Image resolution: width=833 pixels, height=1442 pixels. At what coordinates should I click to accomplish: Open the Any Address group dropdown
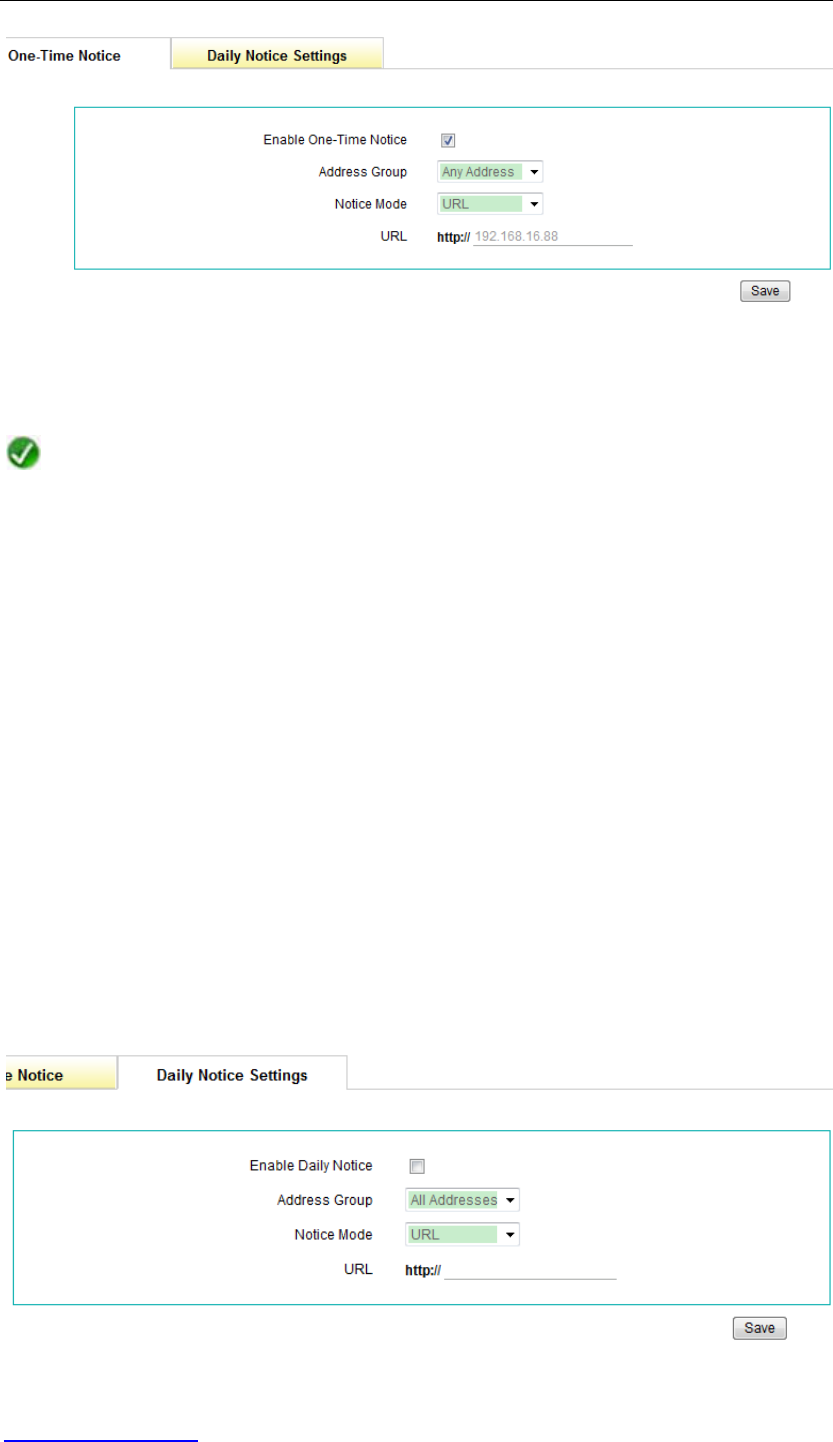click(490, 172)
